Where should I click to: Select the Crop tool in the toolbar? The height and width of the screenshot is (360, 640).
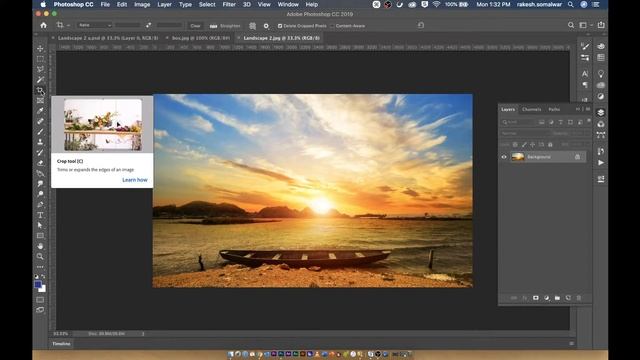pos(40,90)
